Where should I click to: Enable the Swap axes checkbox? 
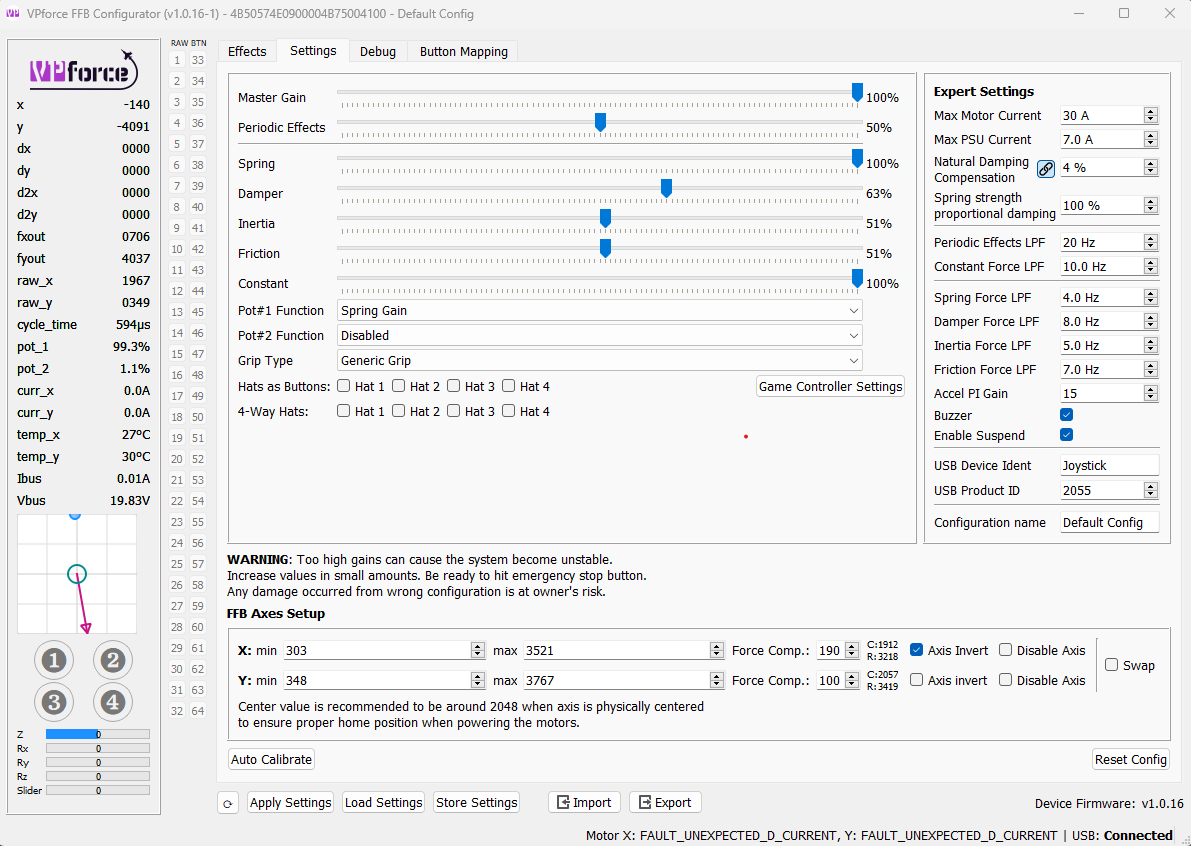1112,665
